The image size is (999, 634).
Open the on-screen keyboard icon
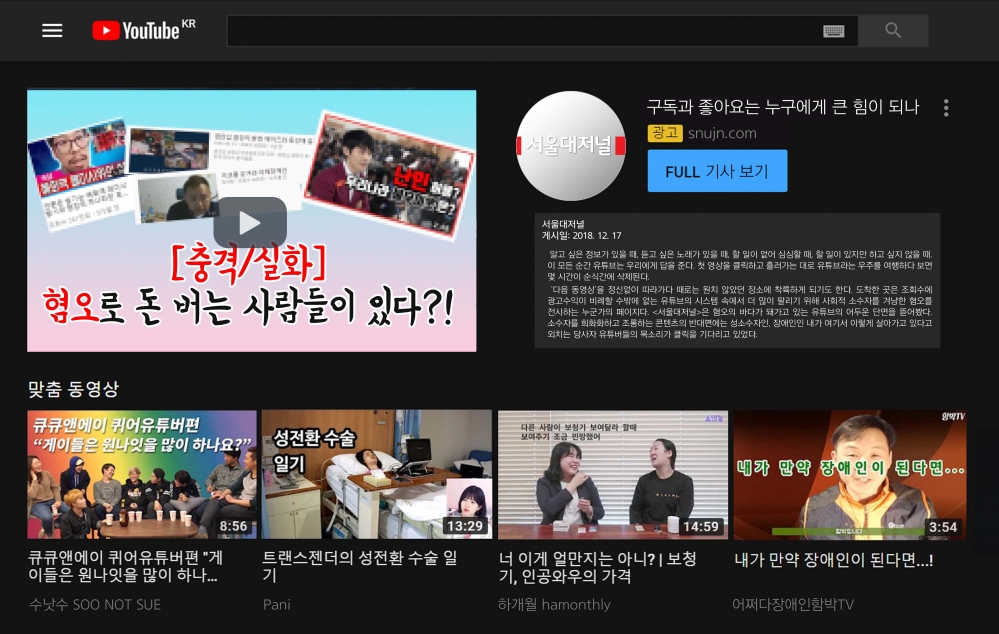click(x=833, y=31)
